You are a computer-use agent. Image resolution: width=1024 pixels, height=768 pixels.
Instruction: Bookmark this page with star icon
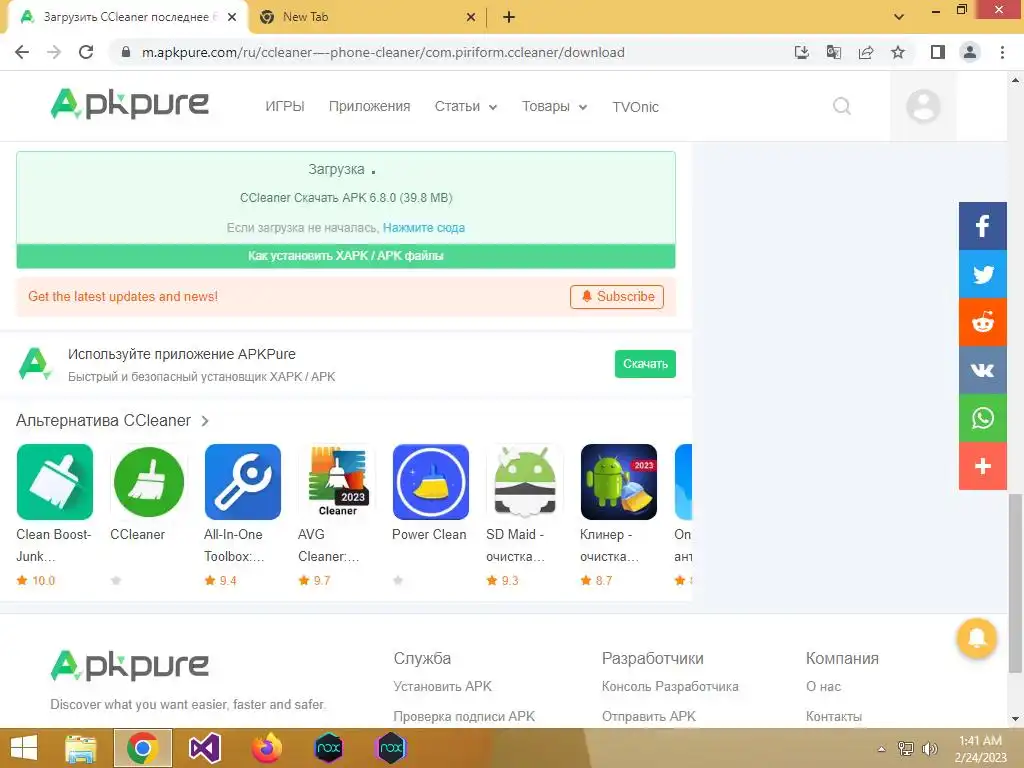pyautogui.click(x=898, y=52)
